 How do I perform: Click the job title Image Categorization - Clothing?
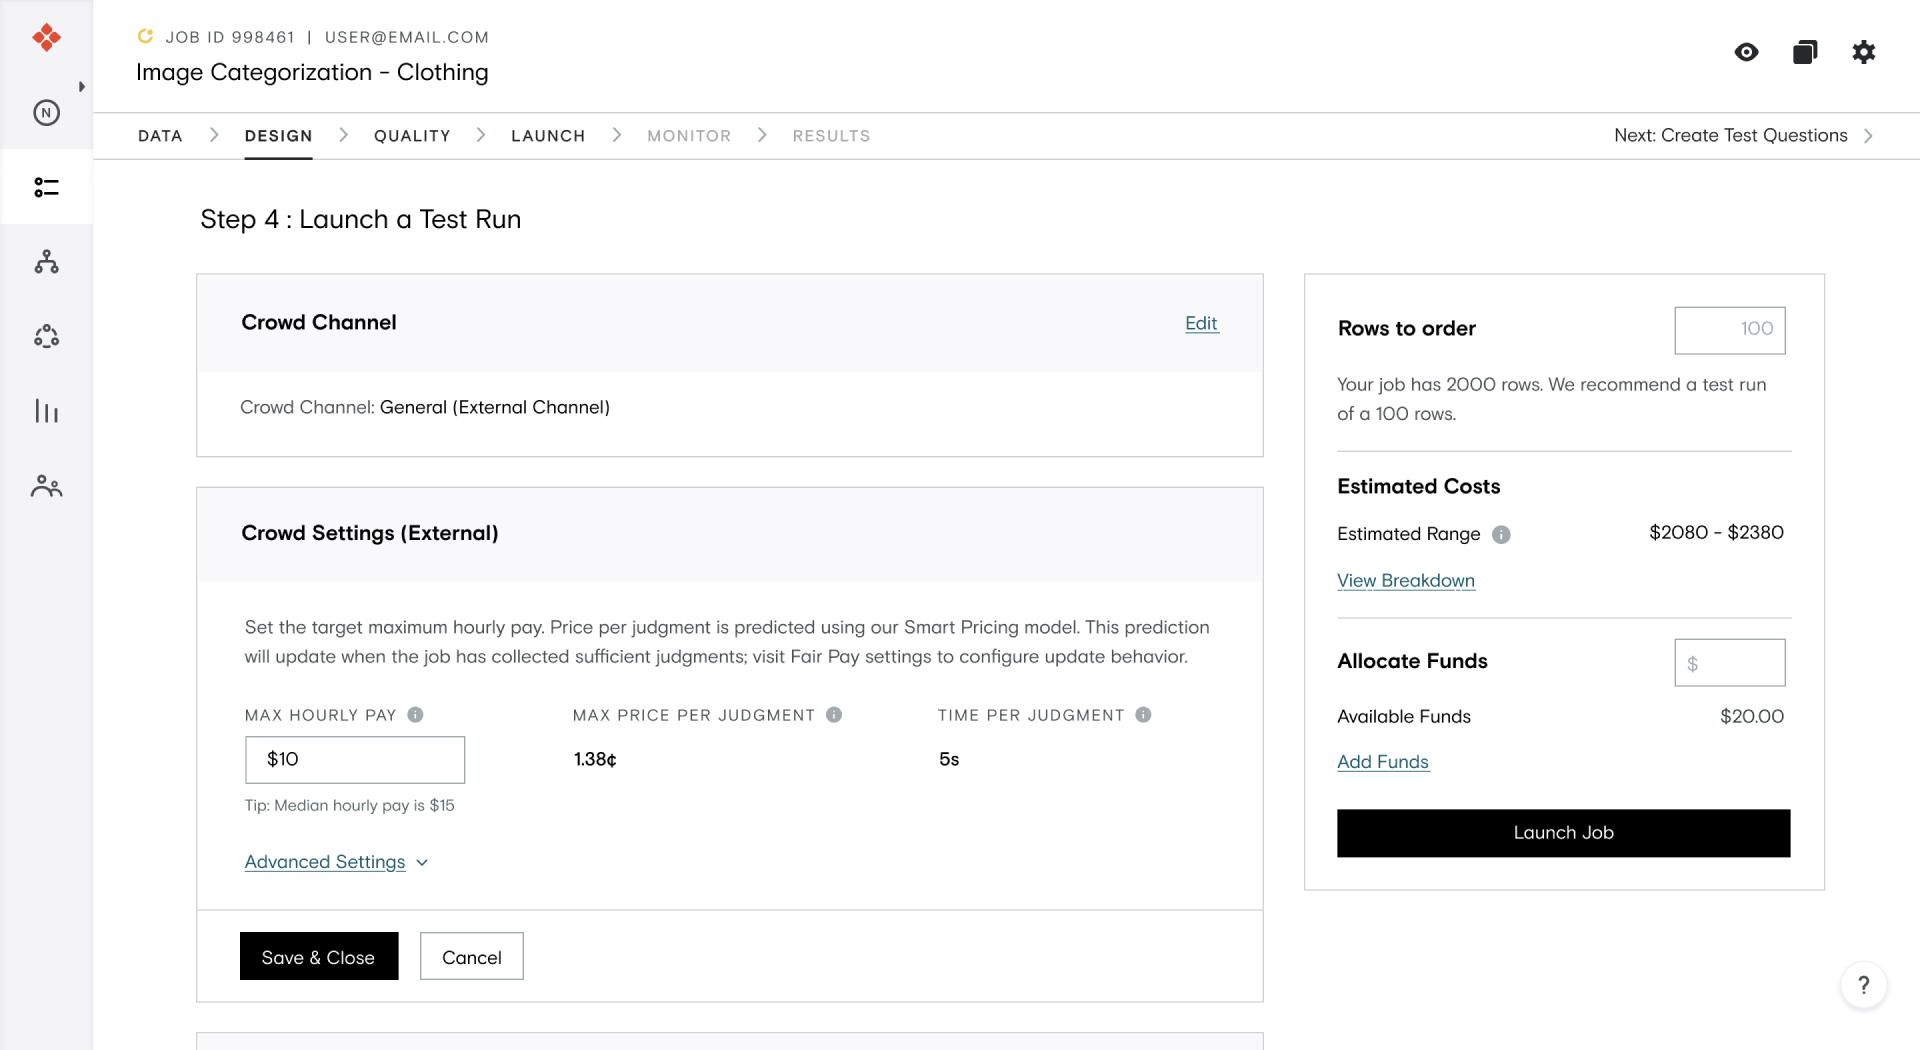click(x=312, y=73)
